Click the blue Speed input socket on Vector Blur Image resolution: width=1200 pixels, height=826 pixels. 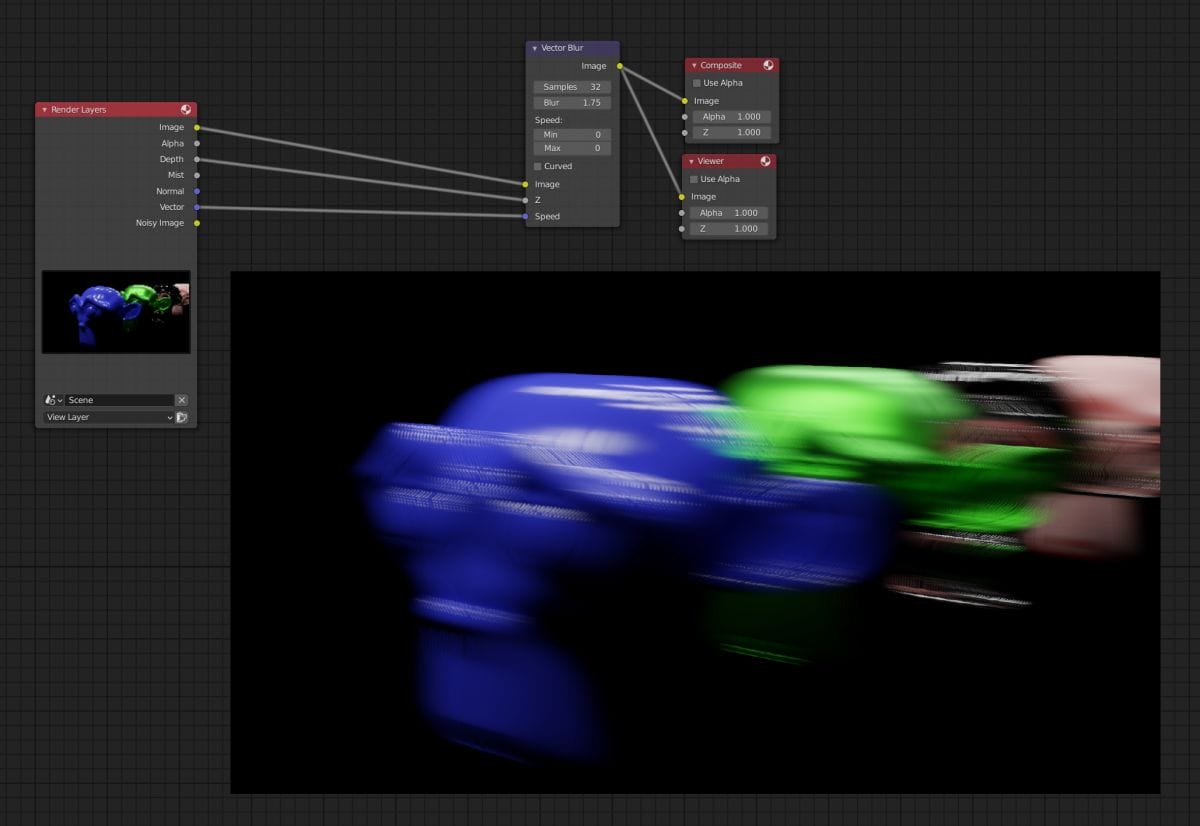click(x=526, y=216)
